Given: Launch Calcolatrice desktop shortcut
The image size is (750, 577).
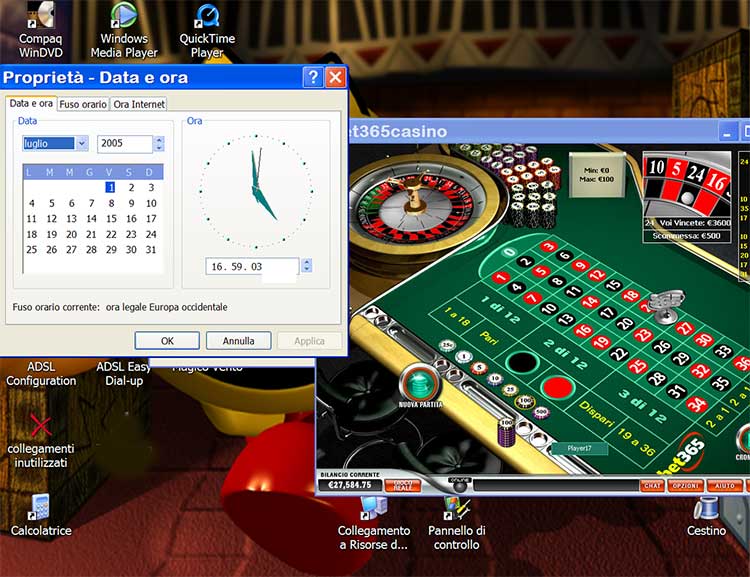Looking at the screenshot, I should [41, 515].
